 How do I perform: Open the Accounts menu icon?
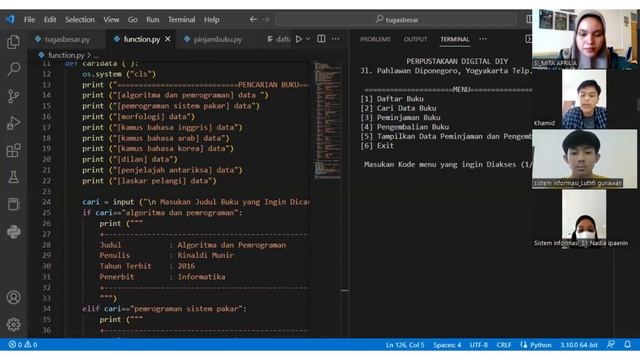[x=13, y=297]
